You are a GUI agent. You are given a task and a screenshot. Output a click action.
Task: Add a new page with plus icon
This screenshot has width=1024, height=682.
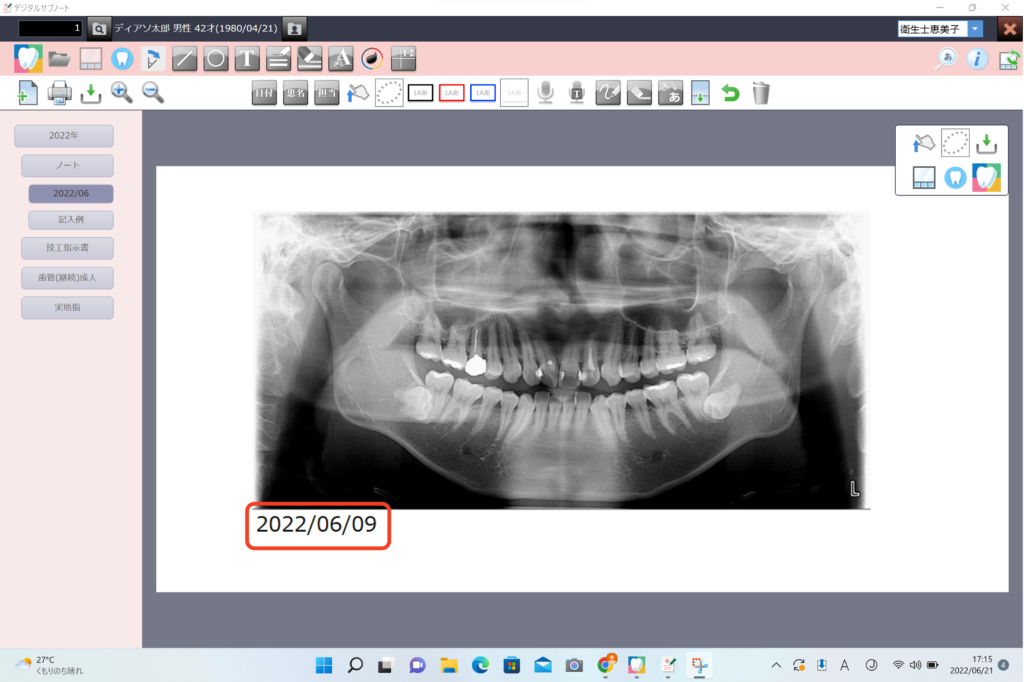(28, 93)
